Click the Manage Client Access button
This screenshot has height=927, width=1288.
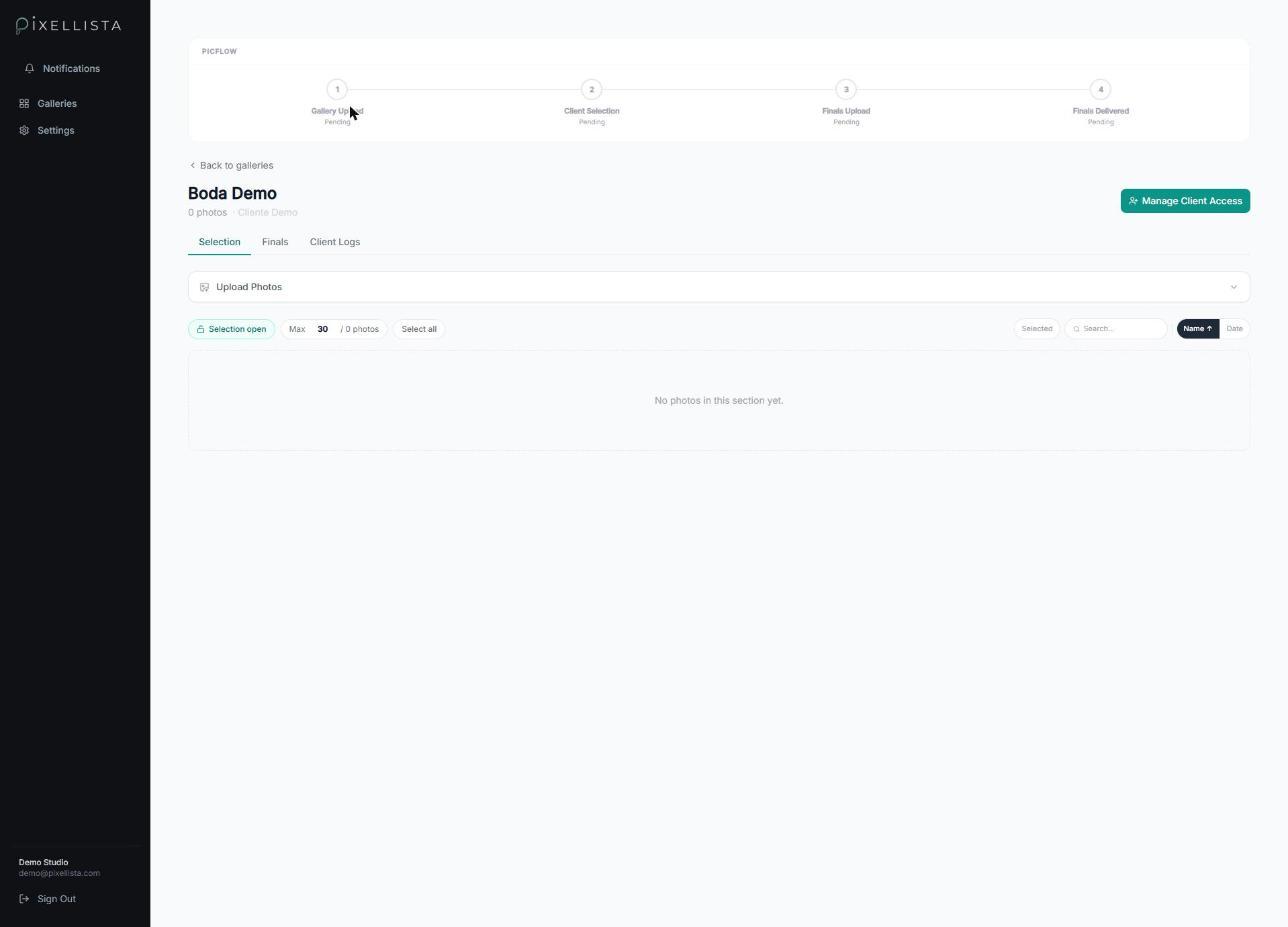pos(1185,201)
